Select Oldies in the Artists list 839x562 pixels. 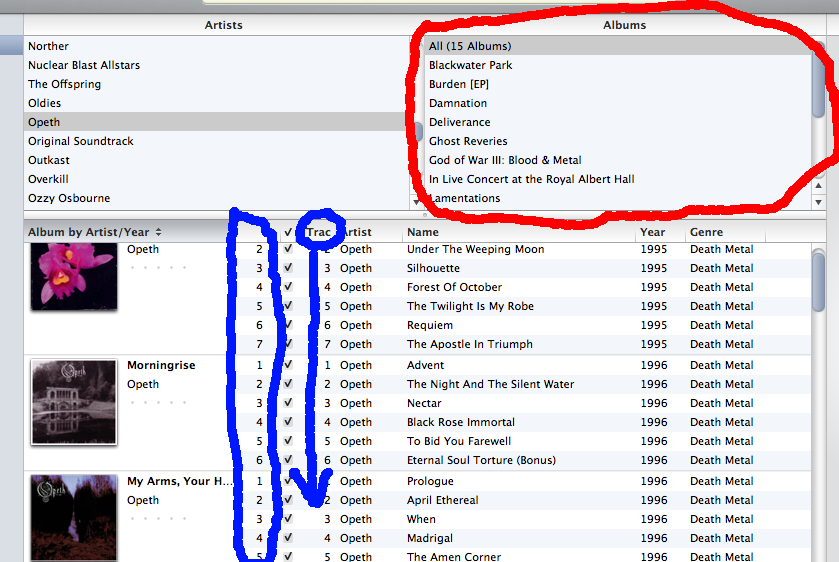[217, 103]
